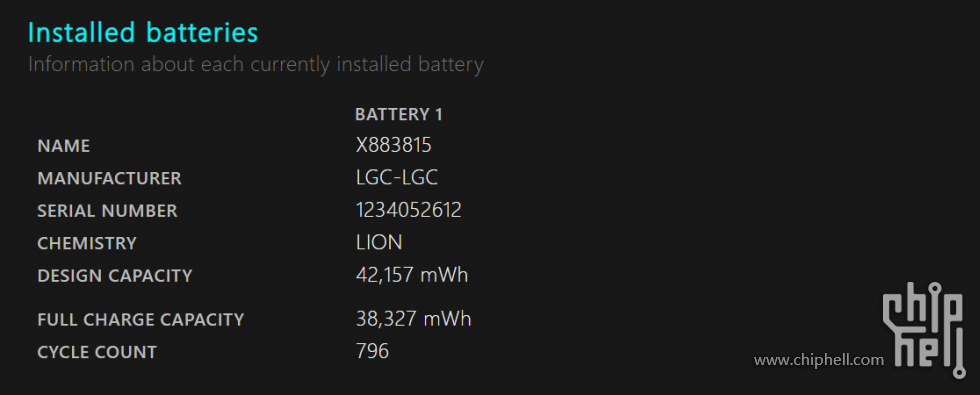The width and height of the screenshot is (980, 395).
Task: Click the NAME row label
Action: (x=64, y=146)
